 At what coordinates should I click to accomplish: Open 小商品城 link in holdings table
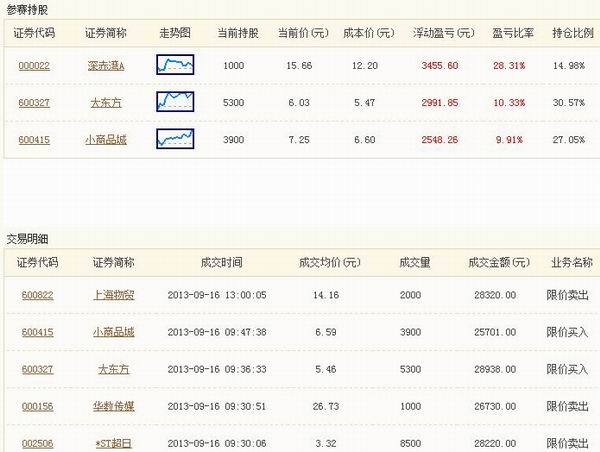(x=106, y=140)
